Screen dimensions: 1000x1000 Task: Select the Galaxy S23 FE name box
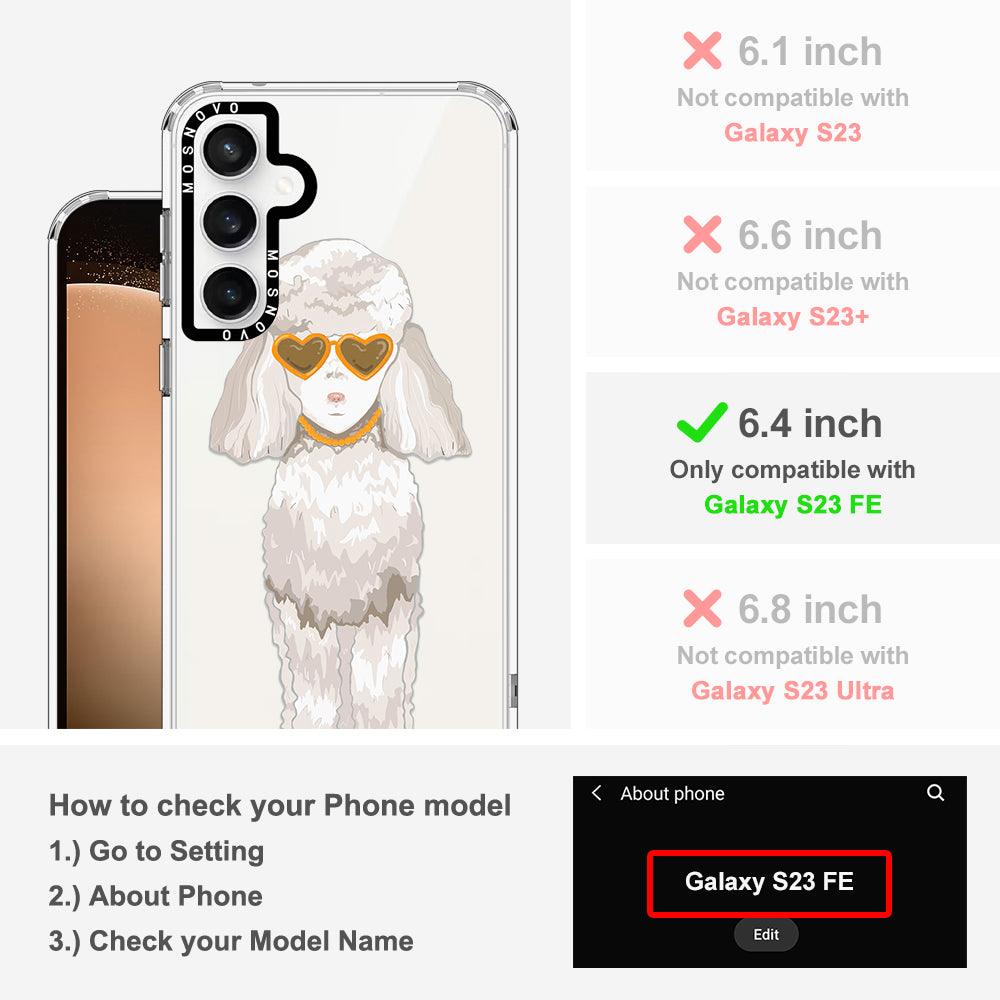769,884
